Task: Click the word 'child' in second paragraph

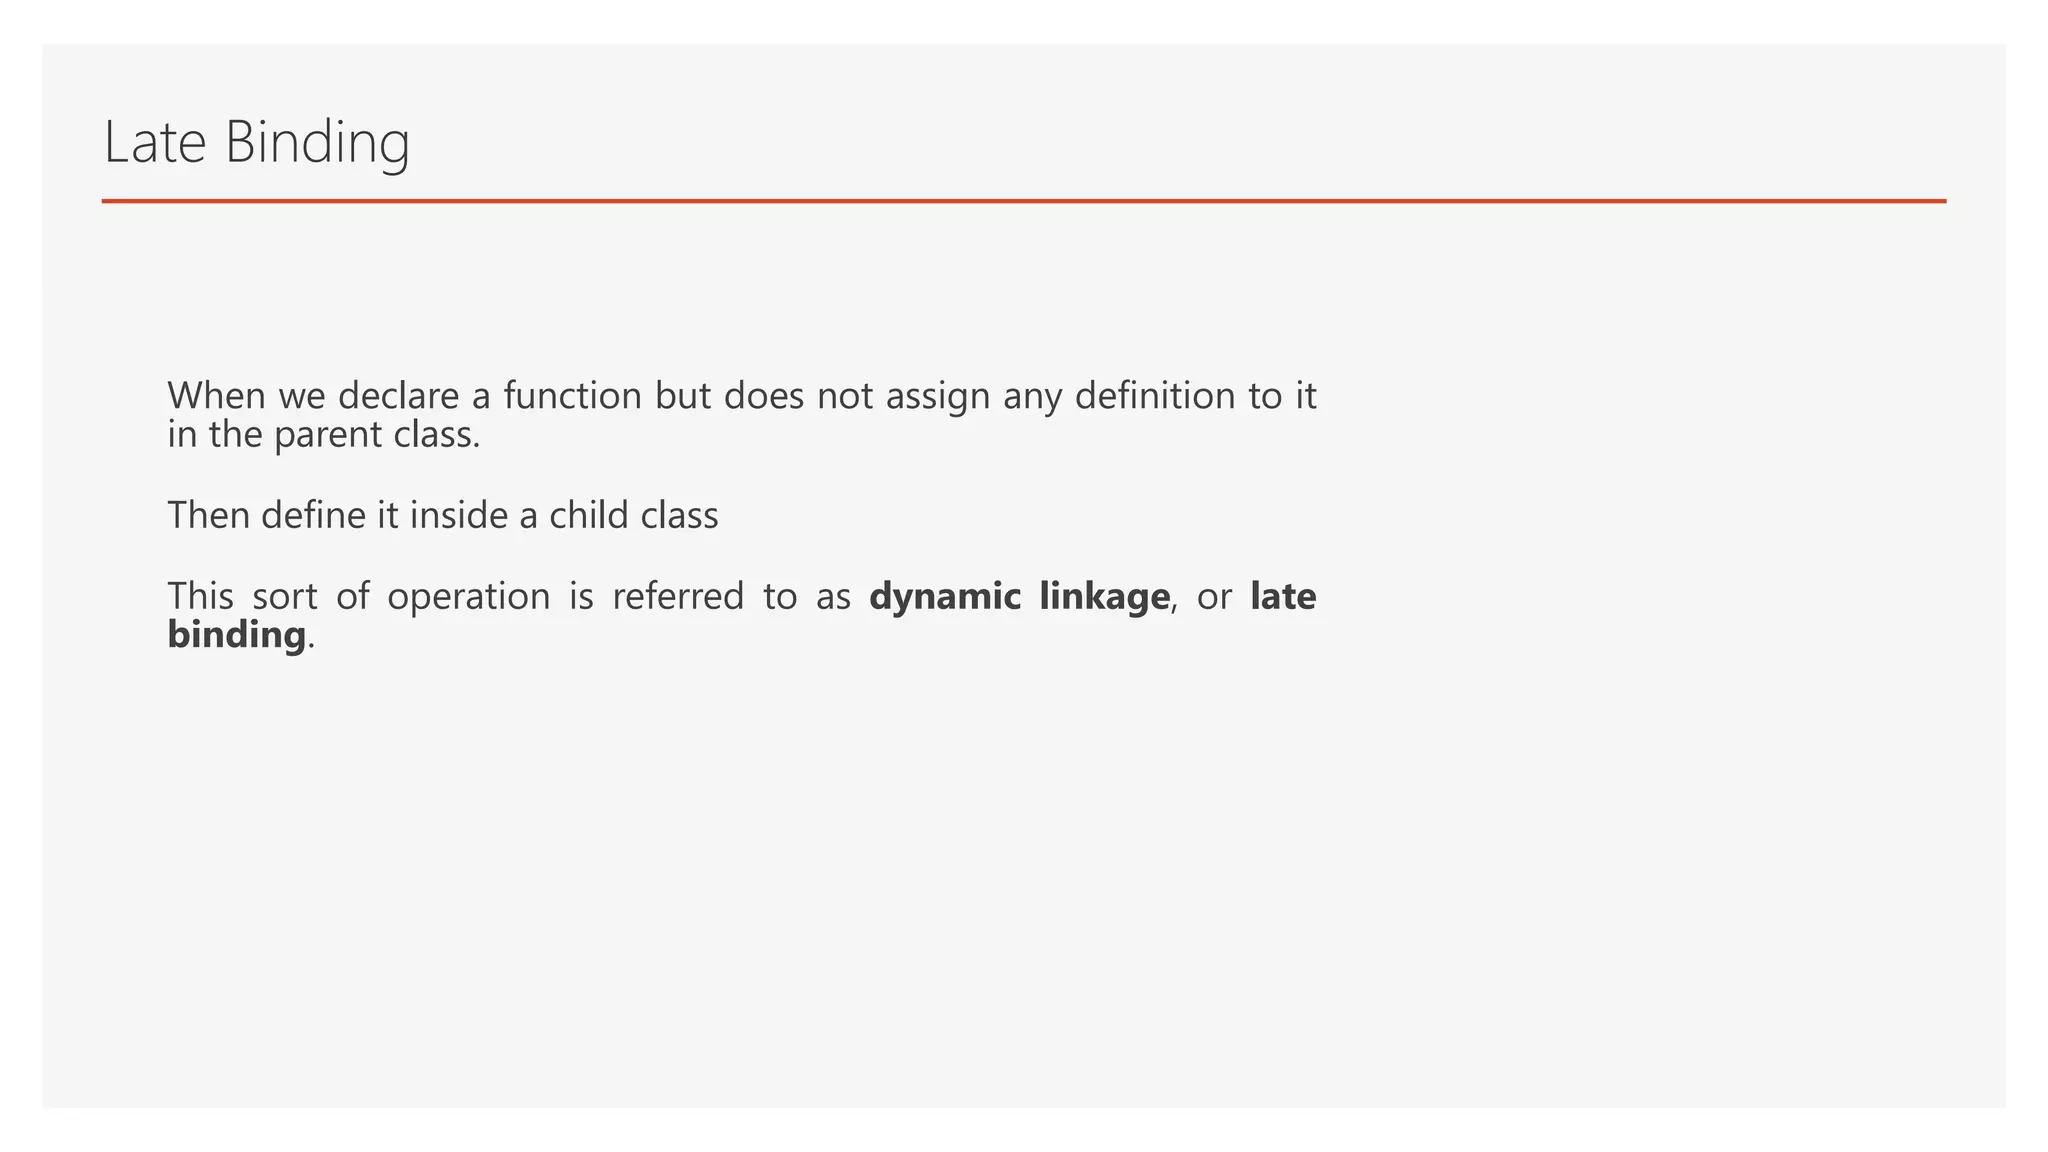Action: 591,516
